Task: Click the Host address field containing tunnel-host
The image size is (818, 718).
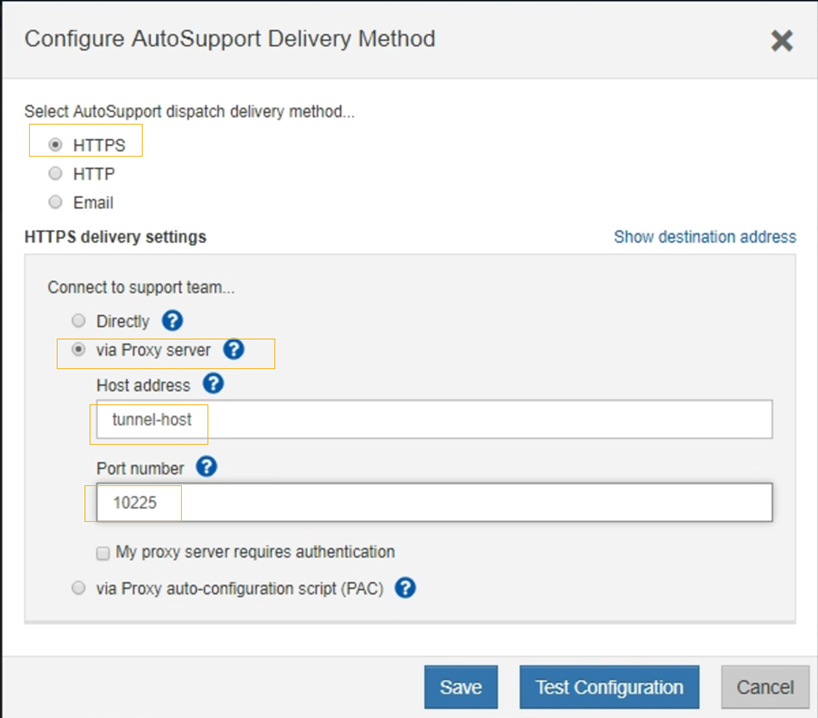Action: coord(433,420)
